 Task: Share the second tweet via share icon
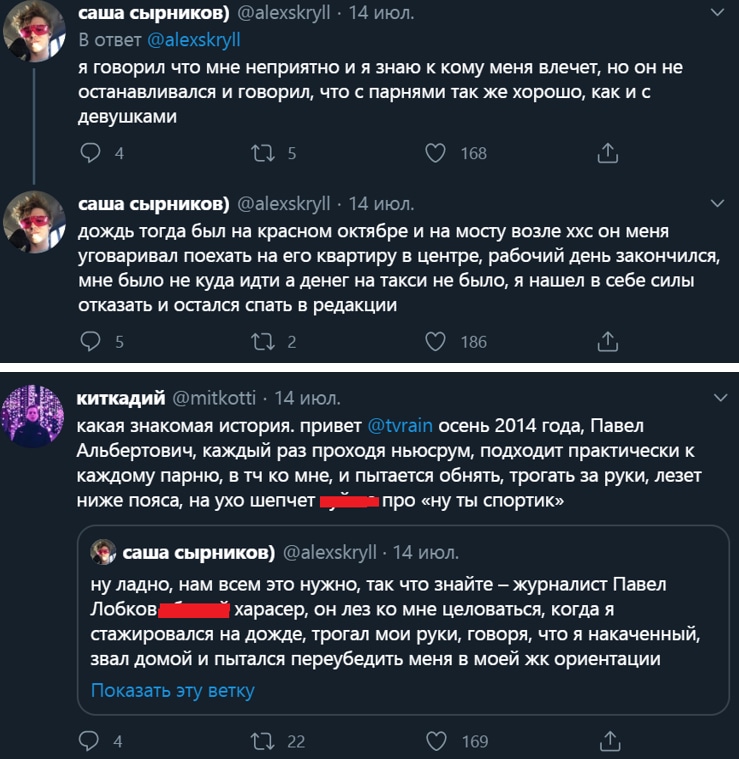[607, 342]
